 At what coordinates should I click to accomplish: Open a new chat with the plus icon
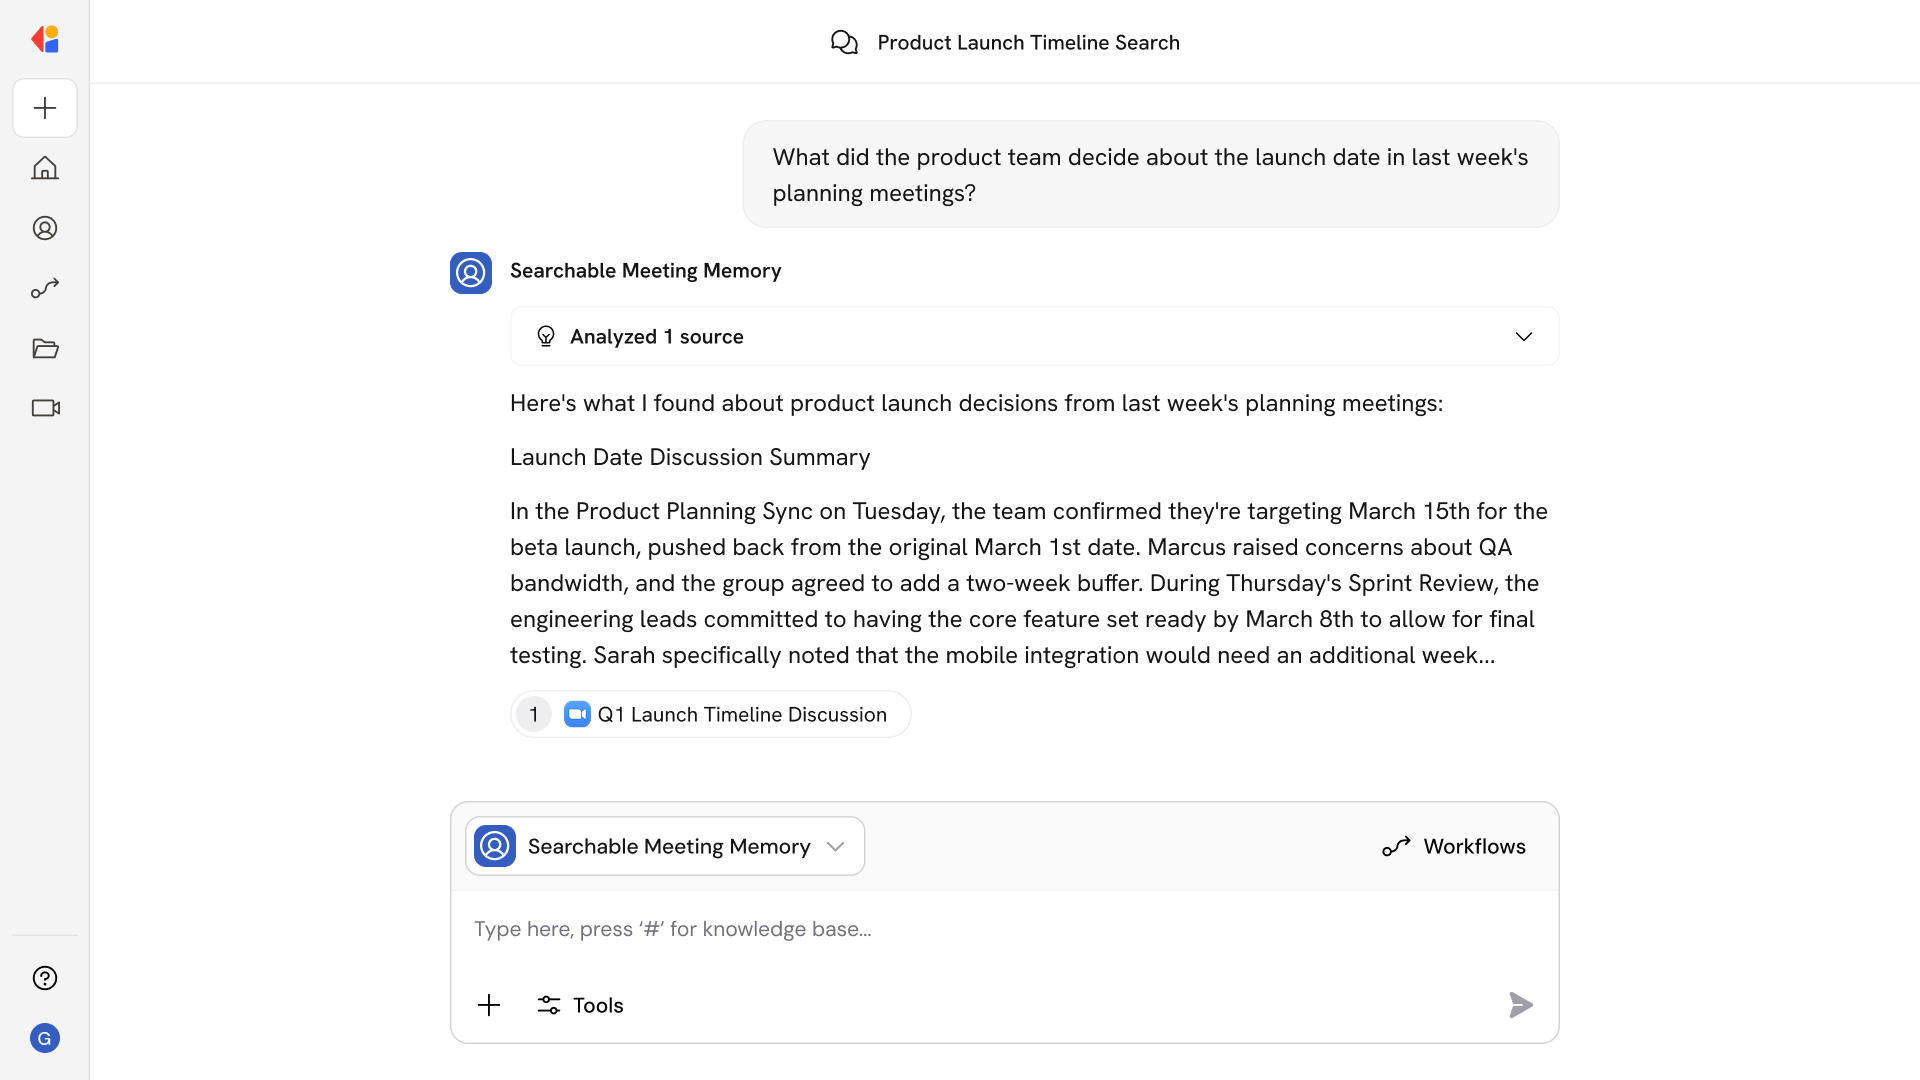(44, 108)
